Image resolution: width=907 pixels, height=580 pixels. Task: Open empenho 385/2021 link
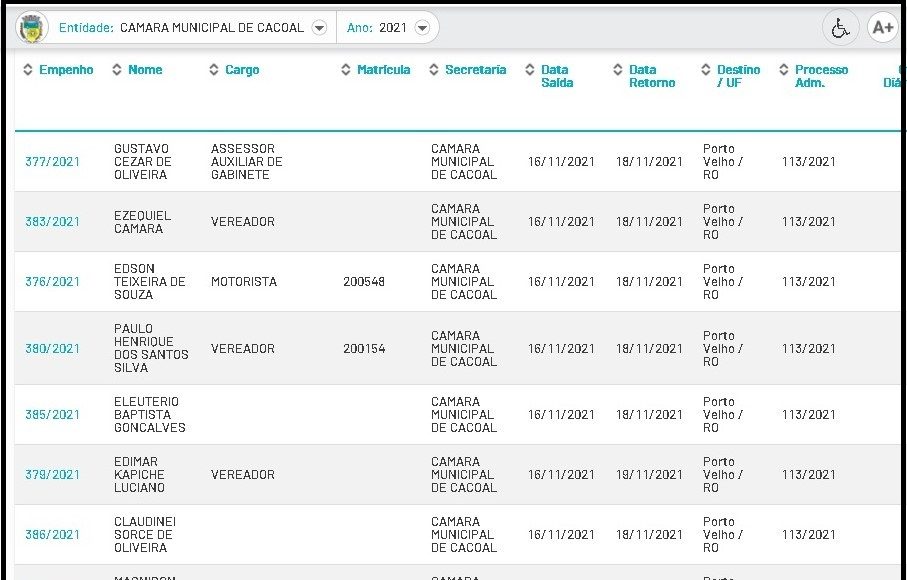pyautogui.click(x=52, y=415)
